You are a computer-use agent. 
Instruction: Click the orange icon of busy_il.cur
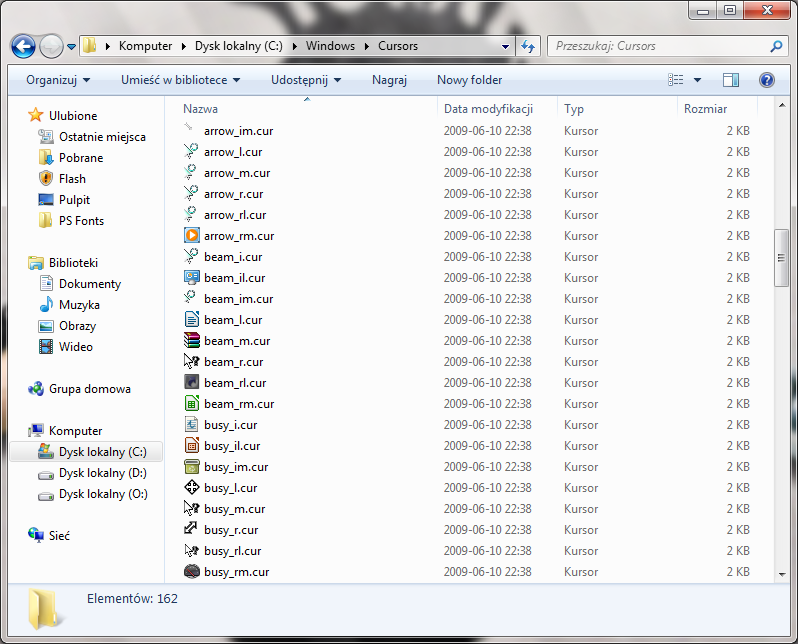(191, 445)
